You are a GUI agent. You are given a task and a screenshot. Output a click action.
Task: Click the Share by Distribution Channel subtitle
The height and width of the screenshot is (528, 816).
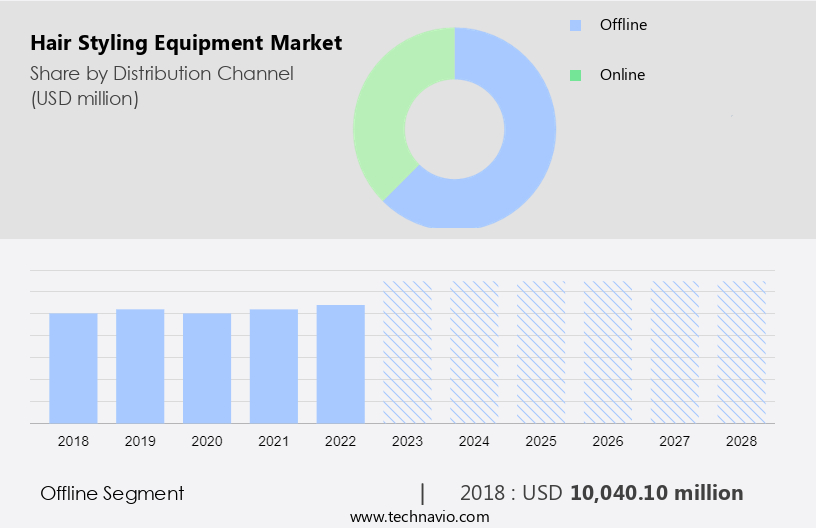[162, 74]
